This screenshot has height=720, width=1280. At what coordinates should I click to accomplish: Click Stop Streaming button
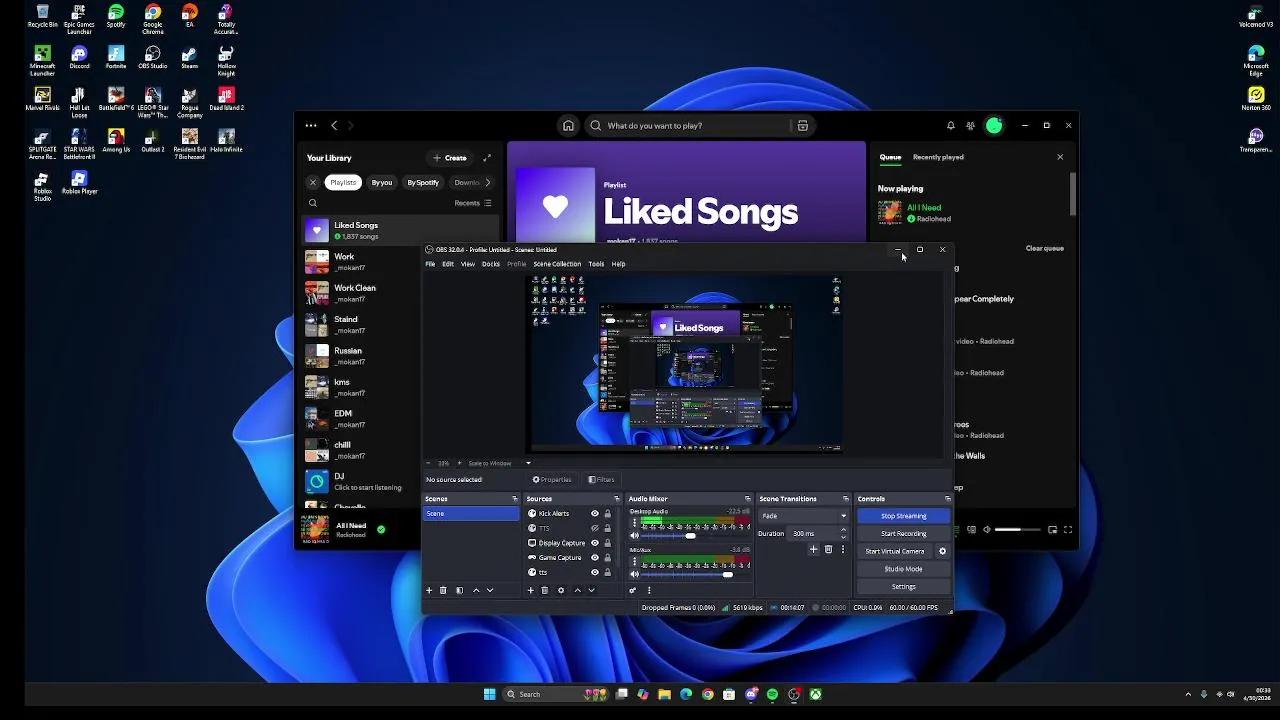pos(903,516)
